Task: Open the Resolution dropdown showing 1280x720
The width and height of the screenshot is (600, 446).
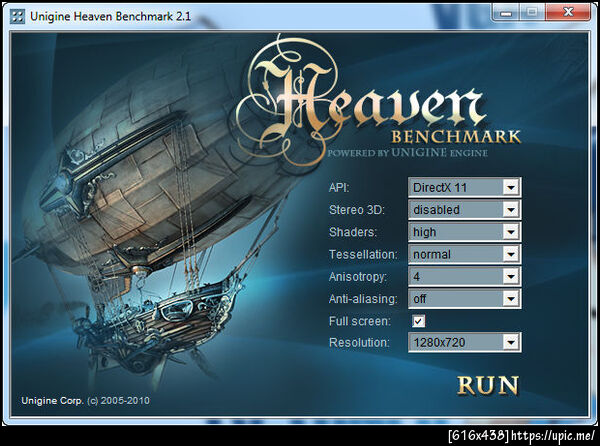Action: click(x=465, y=342)
